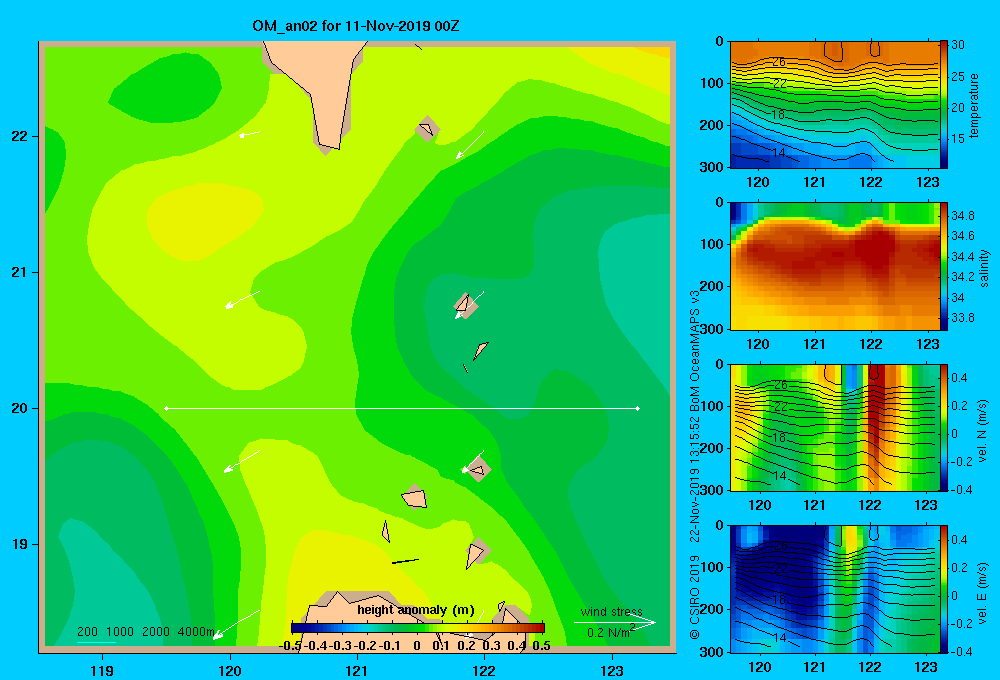Click the '30' tick on the temperature scale
Image resolution: width=1000 pixels, height=680 pixels.
(957, 45)
